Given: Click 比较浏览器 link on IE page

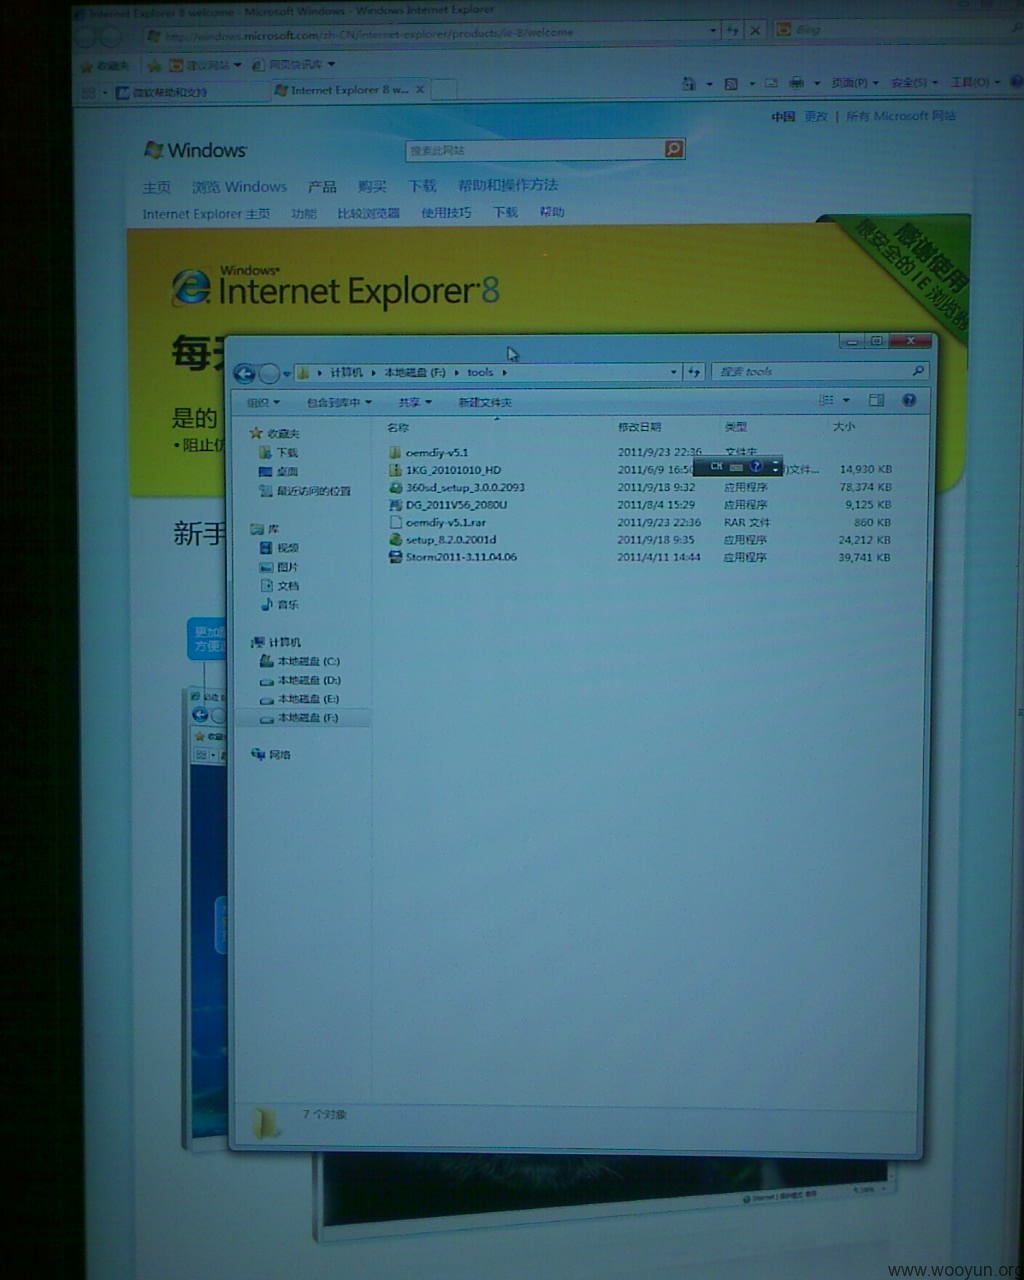Looking at the screenshot, I should point(368,213).
